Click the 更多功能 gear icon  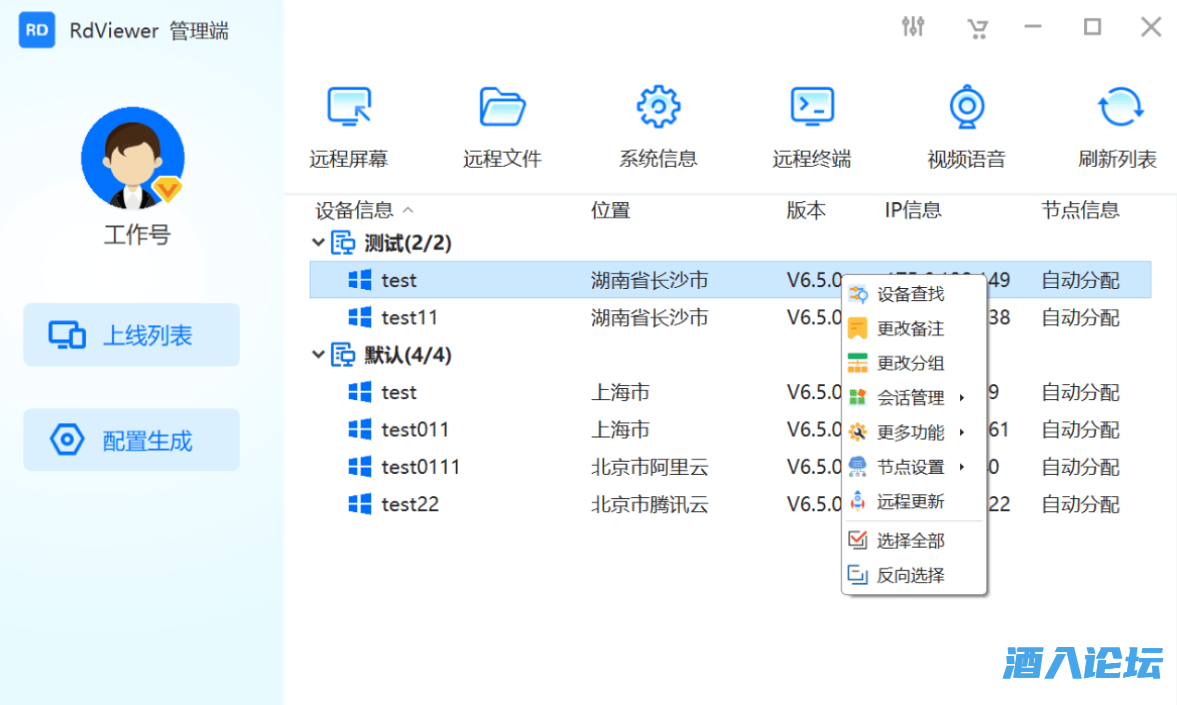(x=857, y=432)
